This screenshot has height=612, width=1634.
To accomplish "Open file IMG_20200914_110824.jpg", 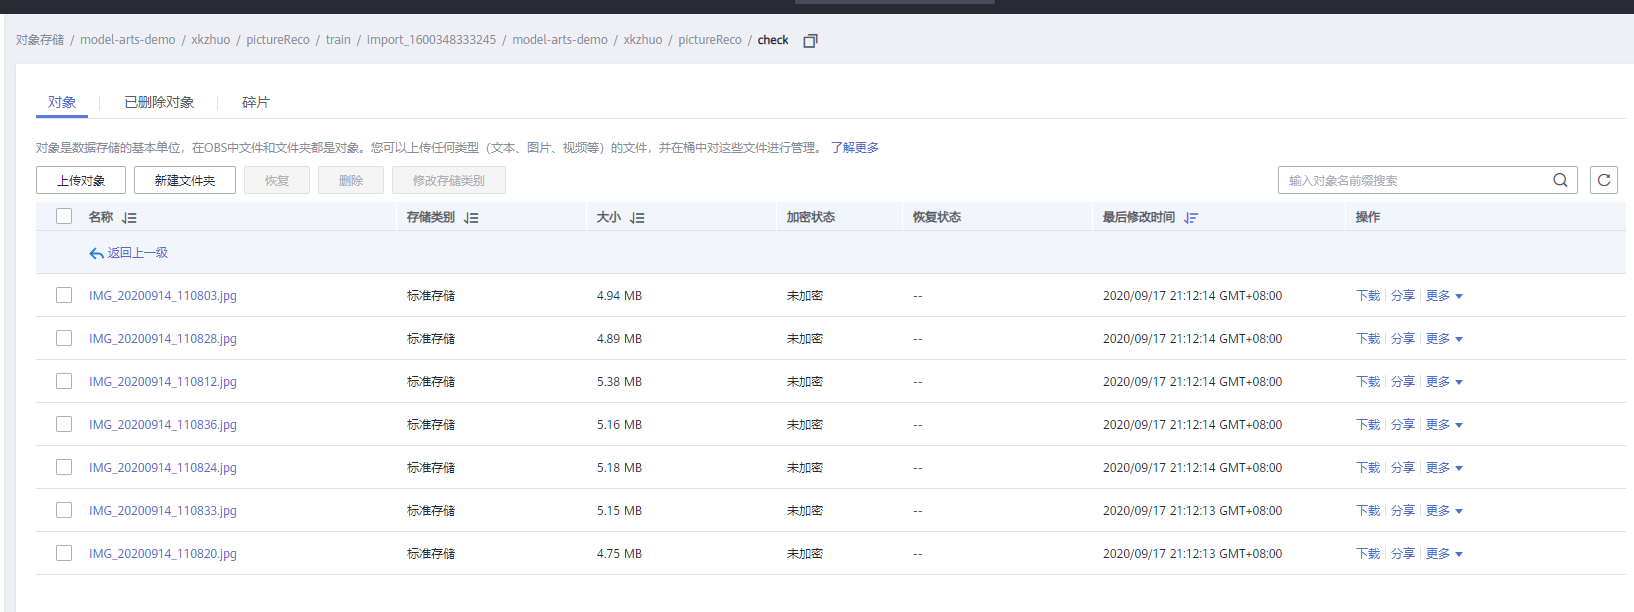I will (163, 468).
